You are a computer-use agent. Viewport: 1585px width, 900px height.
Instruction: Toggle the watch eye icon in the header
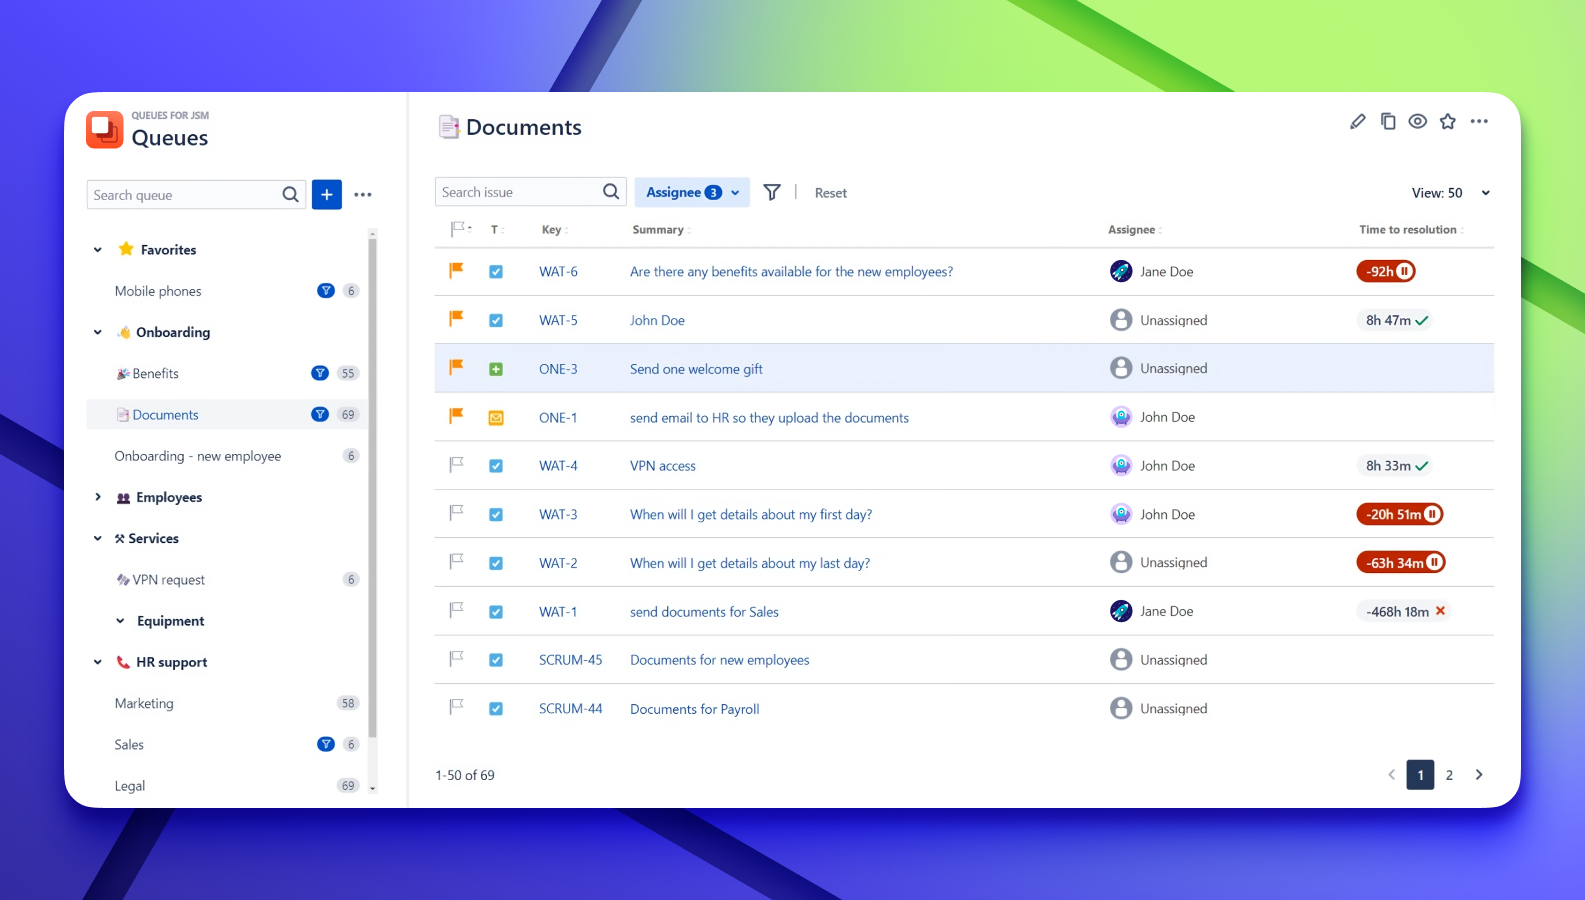click(x=1418, y=122)
